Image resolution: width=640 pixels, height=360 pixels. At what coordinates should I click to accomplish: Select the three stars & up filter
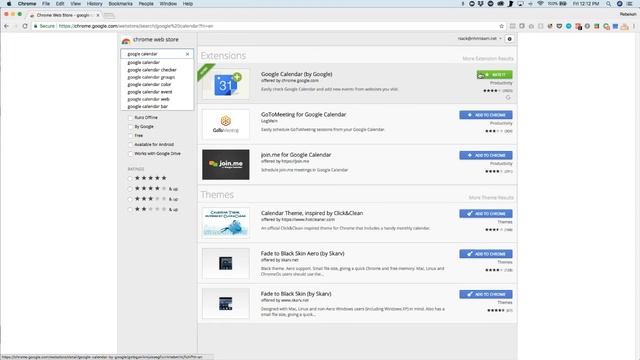[x=130, y=199]
